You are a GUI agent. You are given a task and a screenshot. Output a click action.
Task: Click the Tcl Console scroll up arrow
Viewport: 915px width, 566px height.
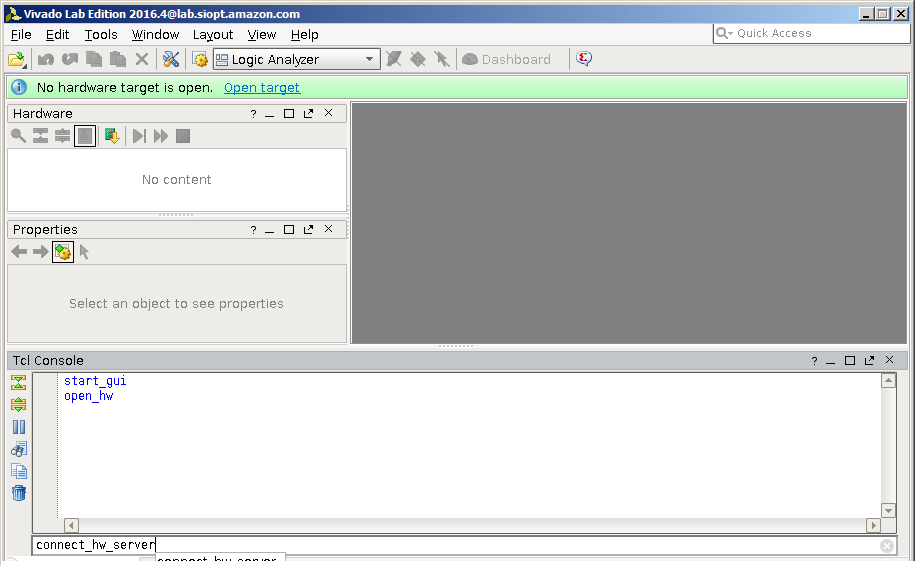pos(888,381)
